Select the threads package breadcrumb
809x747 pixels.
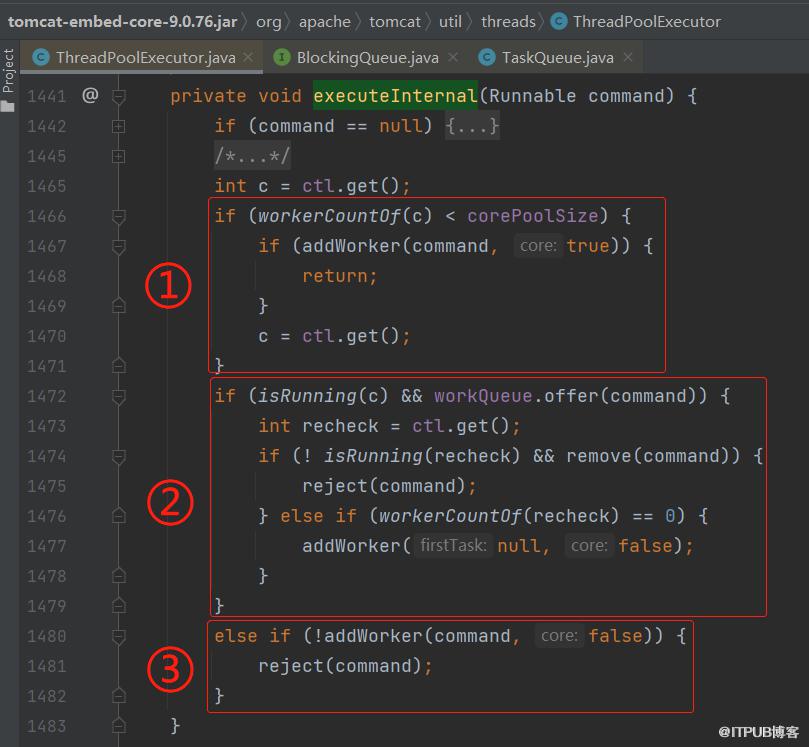[x=508, y=22]
